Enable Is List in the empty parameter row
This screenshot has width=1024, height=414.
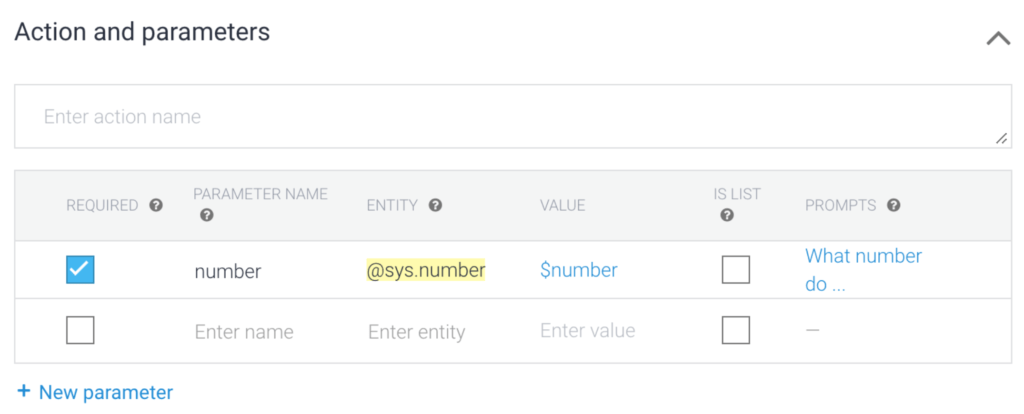tap(736, 330)
